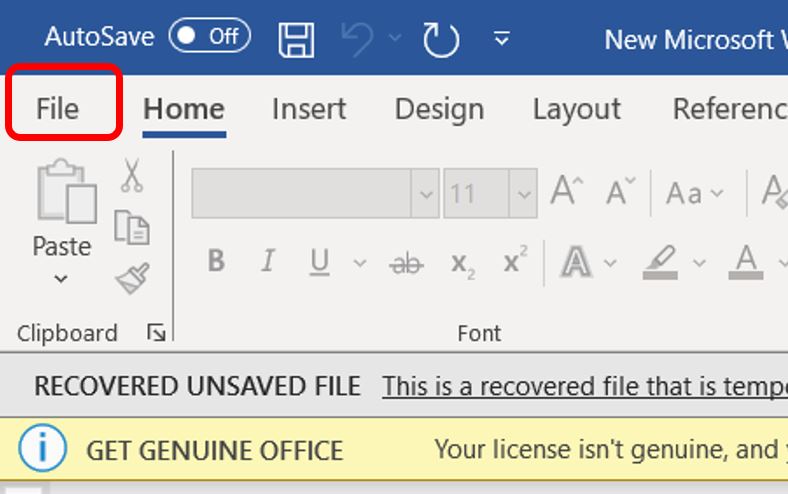This screenshot has height=494, width=788.
Task: Apply Superscript formatting
Action: 516,261
